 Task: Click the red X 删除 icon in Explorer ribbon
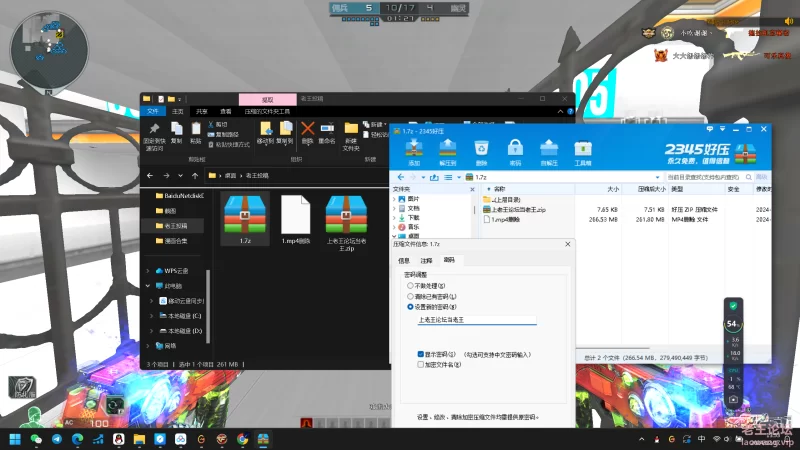pos(308,128)
